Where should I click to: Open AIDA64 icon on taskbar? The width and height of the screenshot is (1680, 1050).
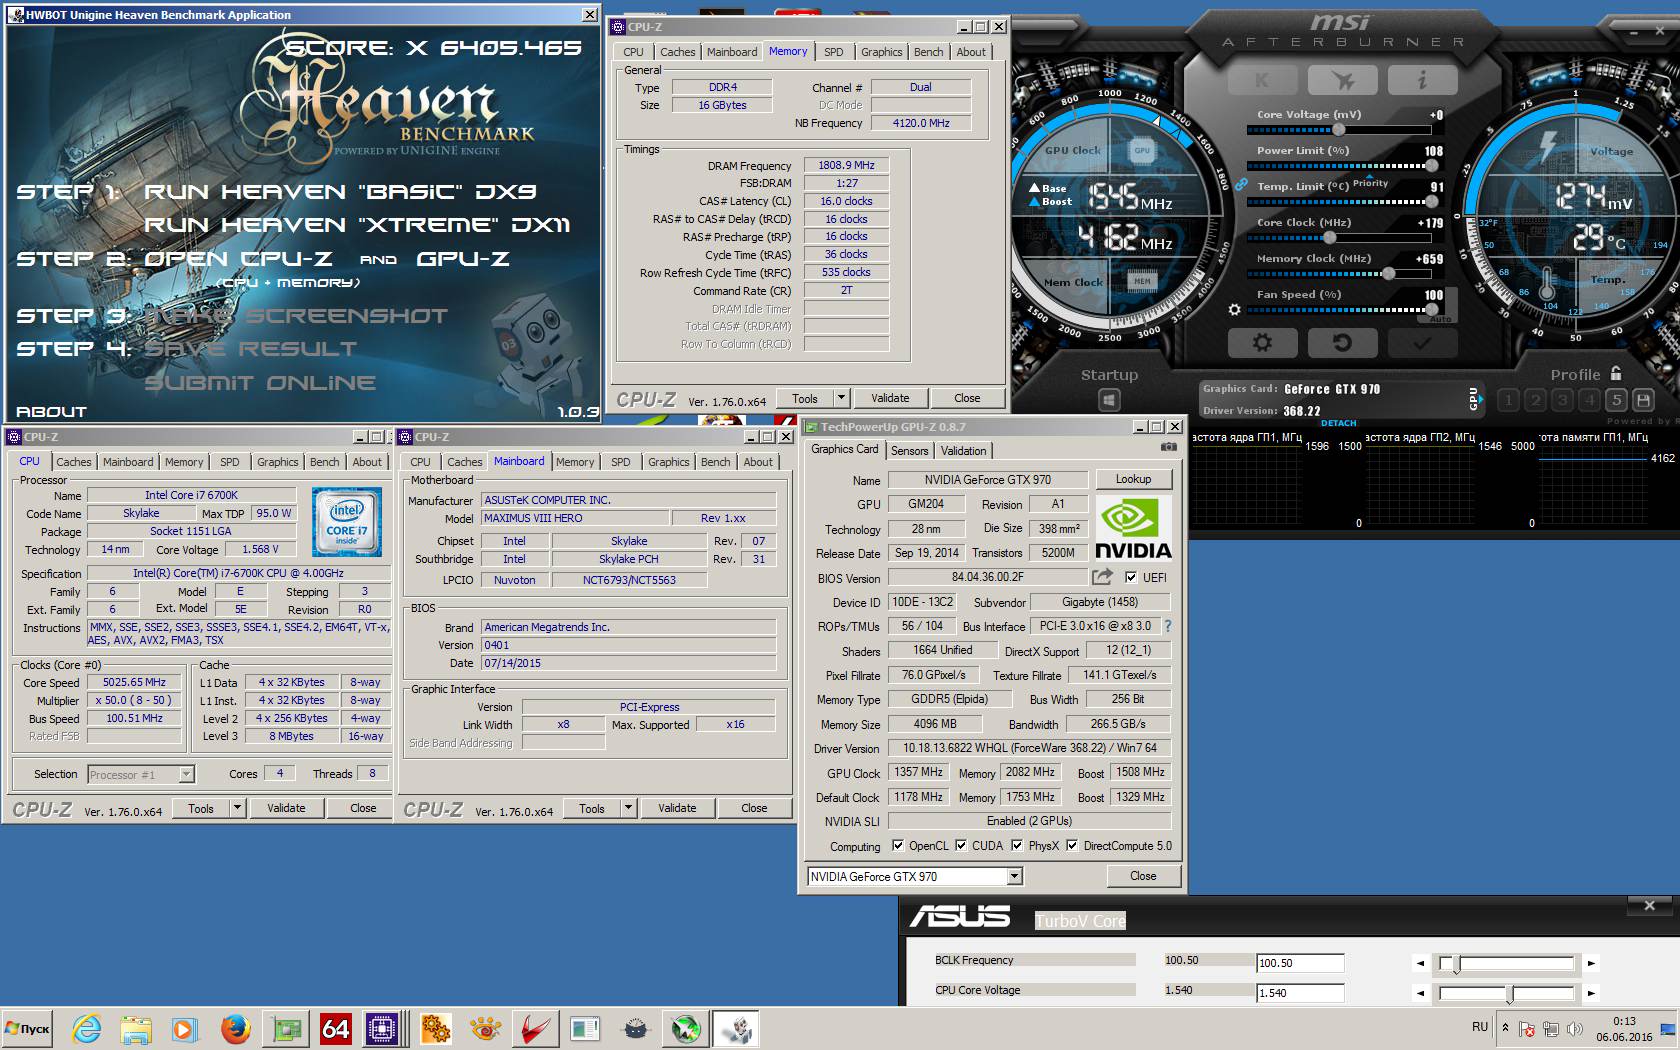pyautogui.click(x=336, y=1028)
